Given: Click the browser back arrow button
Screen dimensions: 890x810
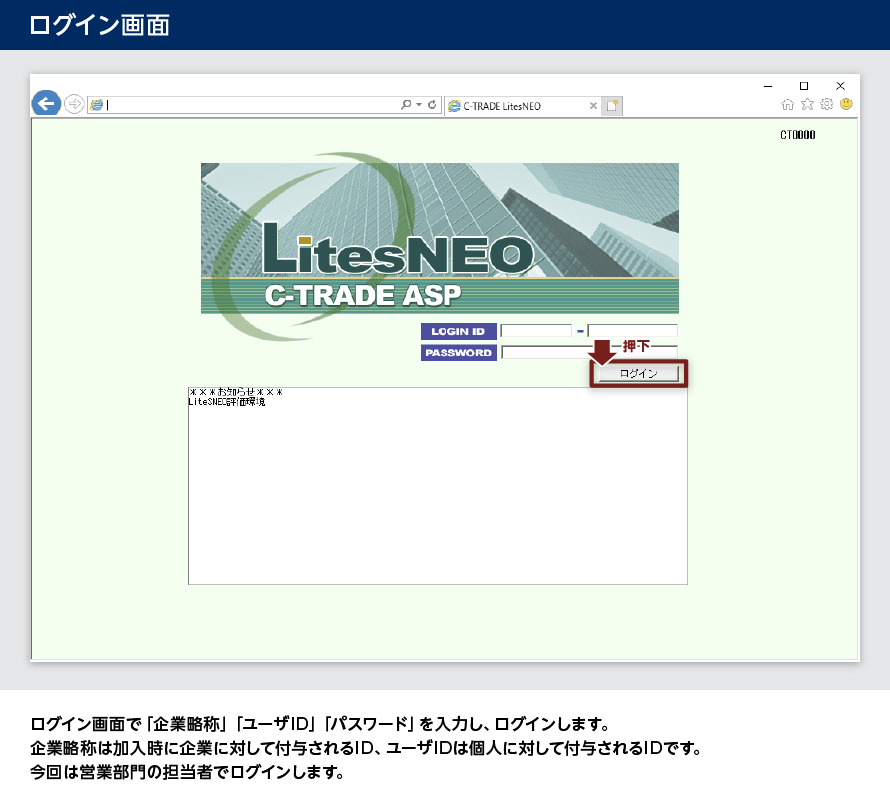Looking at the screenshot, I should pos(46,104).
